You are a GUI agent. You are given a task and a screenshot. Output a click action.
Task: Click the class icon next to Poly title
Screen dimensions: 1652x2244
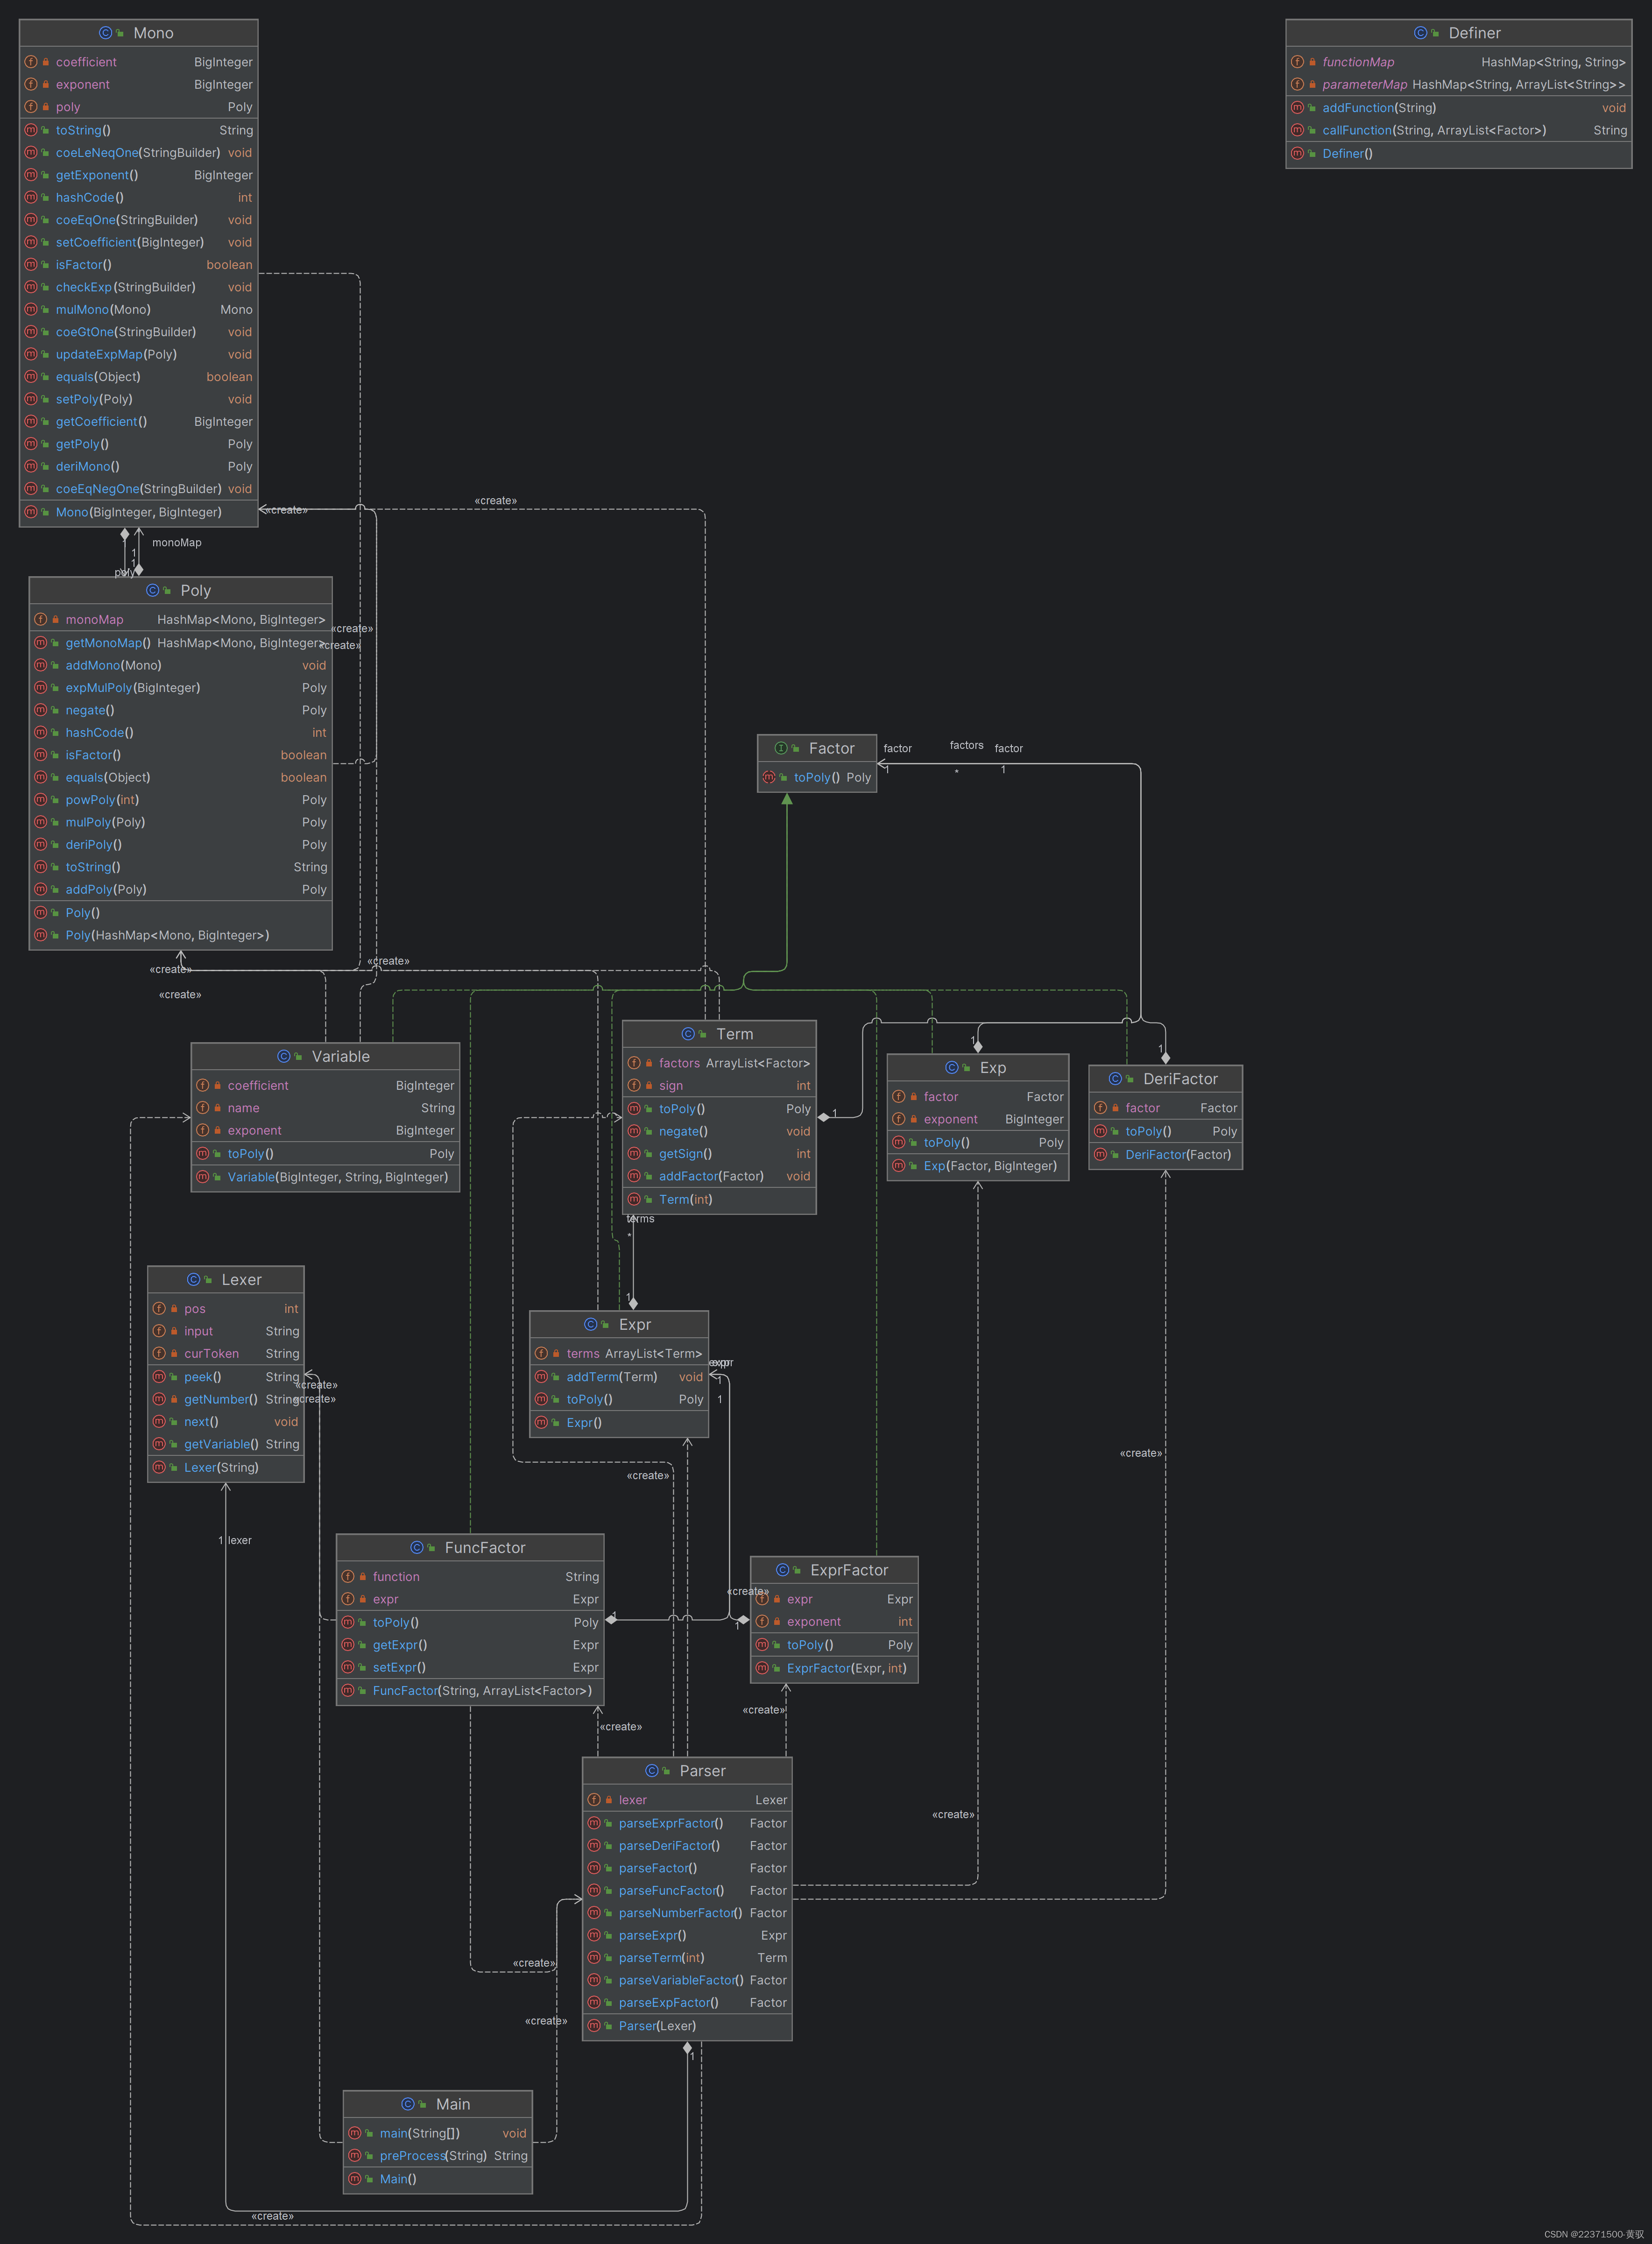pos(152,590)
